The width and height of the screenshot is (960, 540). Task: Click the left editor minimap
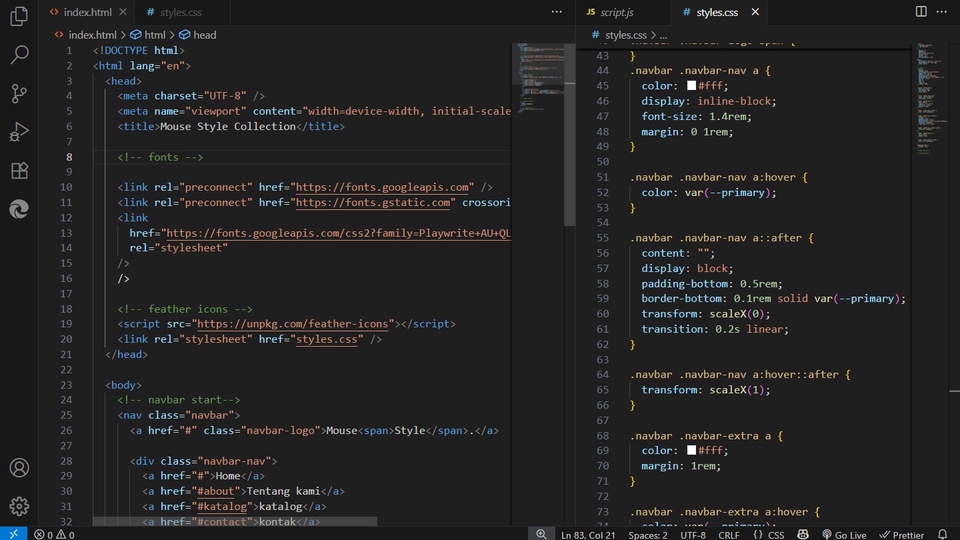click(x=539, y=77)
